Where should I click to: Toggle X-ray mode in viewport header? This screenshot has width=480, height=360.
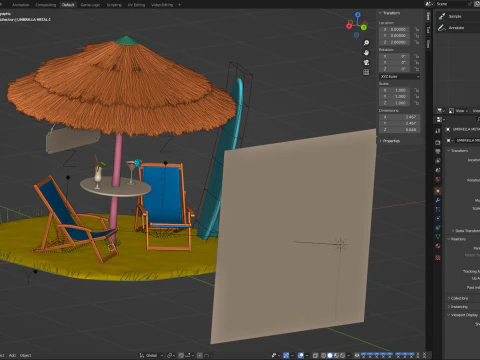[x=315, y=355]
